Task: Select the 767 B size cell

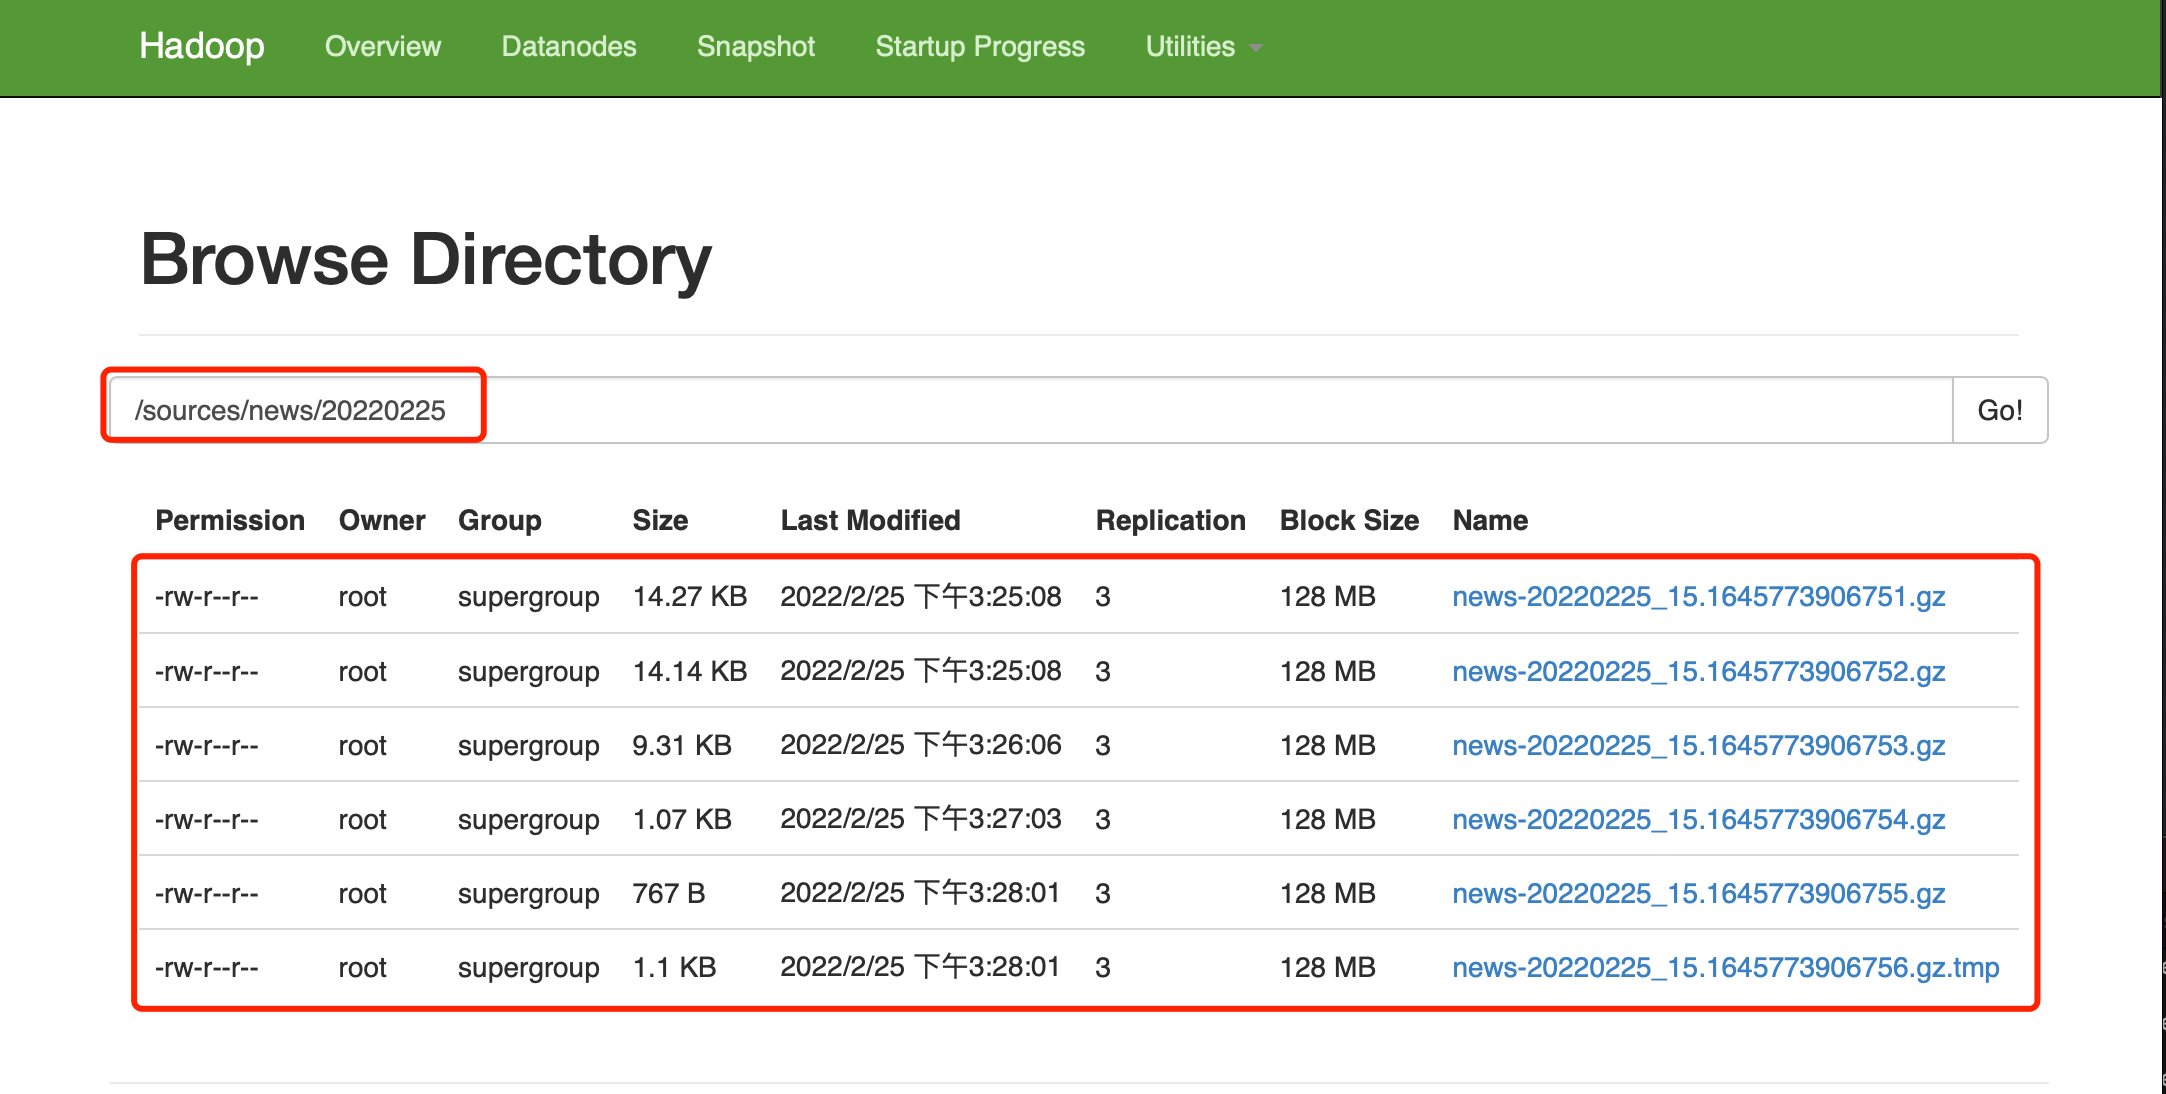Action: point(669,893)
